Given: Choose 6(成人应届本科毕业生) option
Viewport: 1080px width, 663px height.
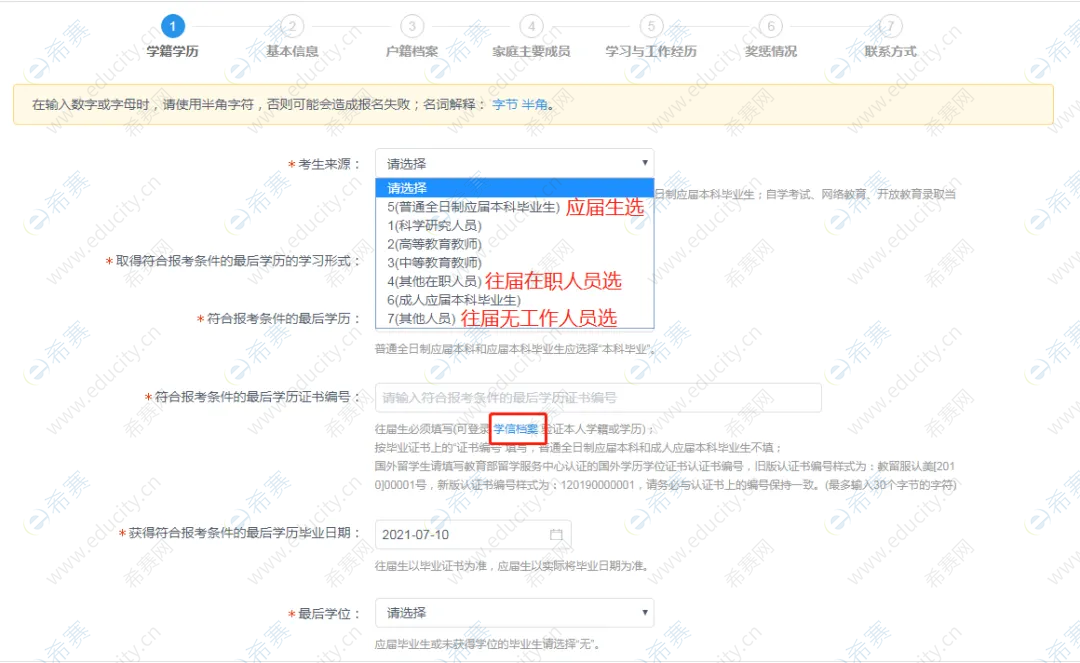Looking at the screenshot, I should click(x=454, y=300).
